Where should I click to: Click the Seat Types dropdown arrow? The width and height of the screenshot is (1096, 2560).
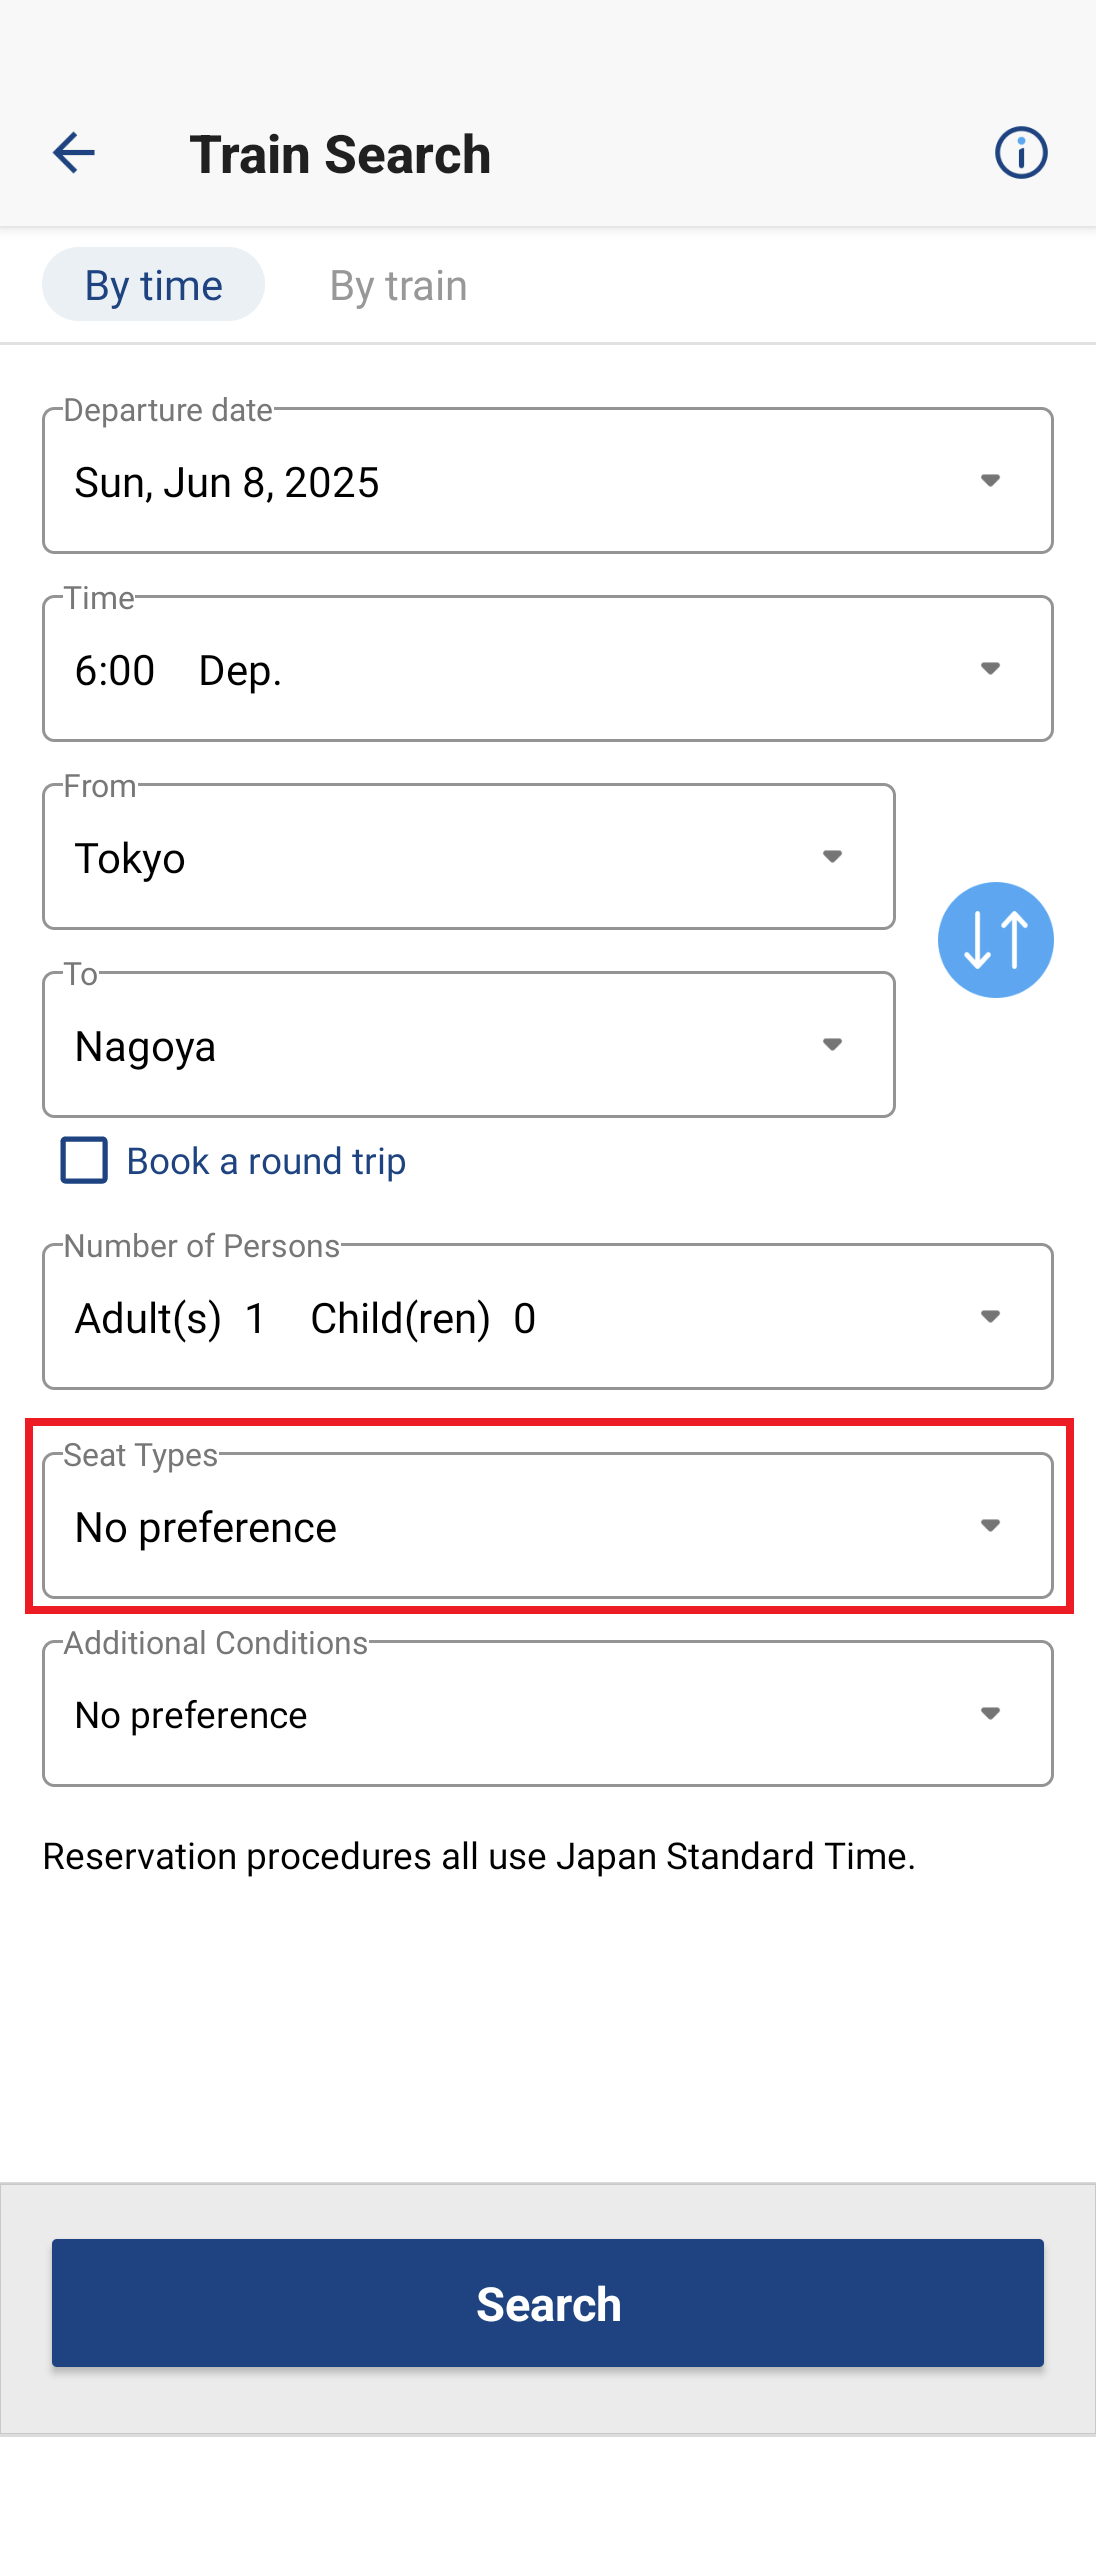pyautogui.click(x=990, y=1526)
